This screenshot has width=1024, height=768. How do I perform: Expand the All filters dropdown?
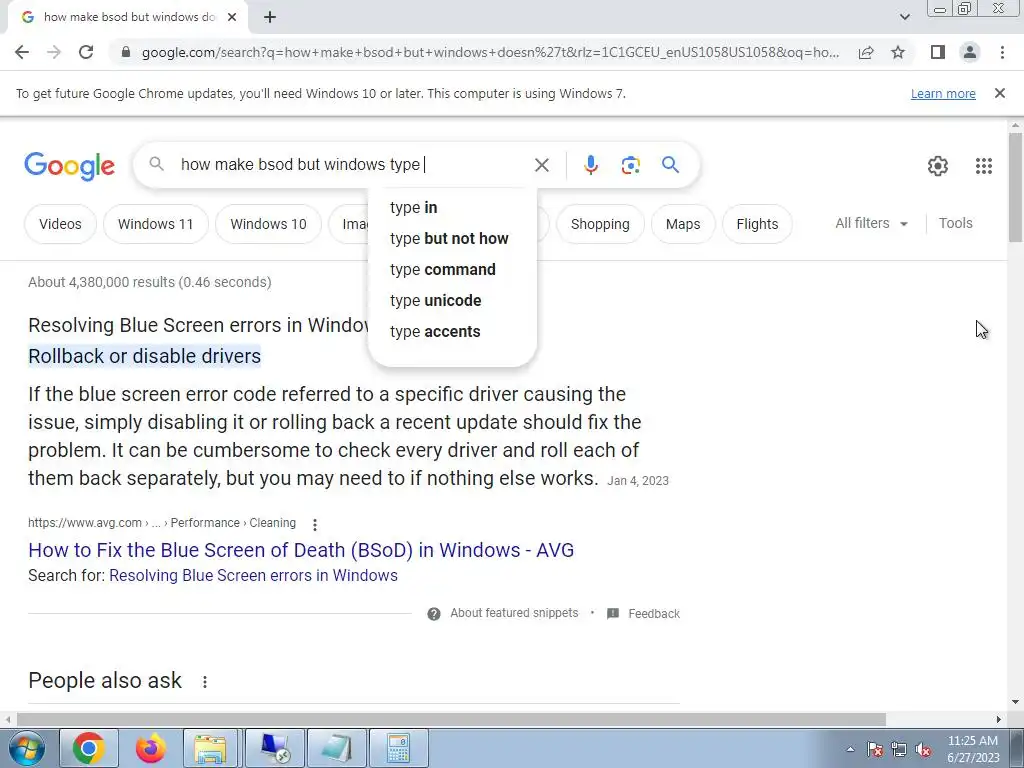pyautogui.click(x=871, y=223)
